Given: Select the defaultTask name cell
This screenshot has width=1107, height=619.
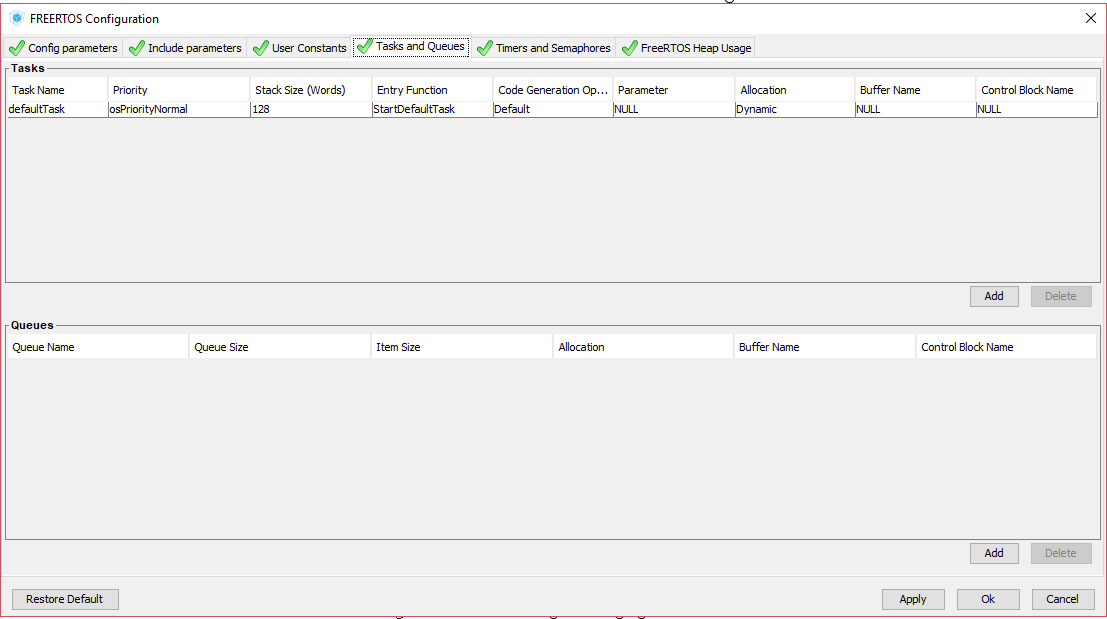Looking at the screenshot, I should pos(57,109).
